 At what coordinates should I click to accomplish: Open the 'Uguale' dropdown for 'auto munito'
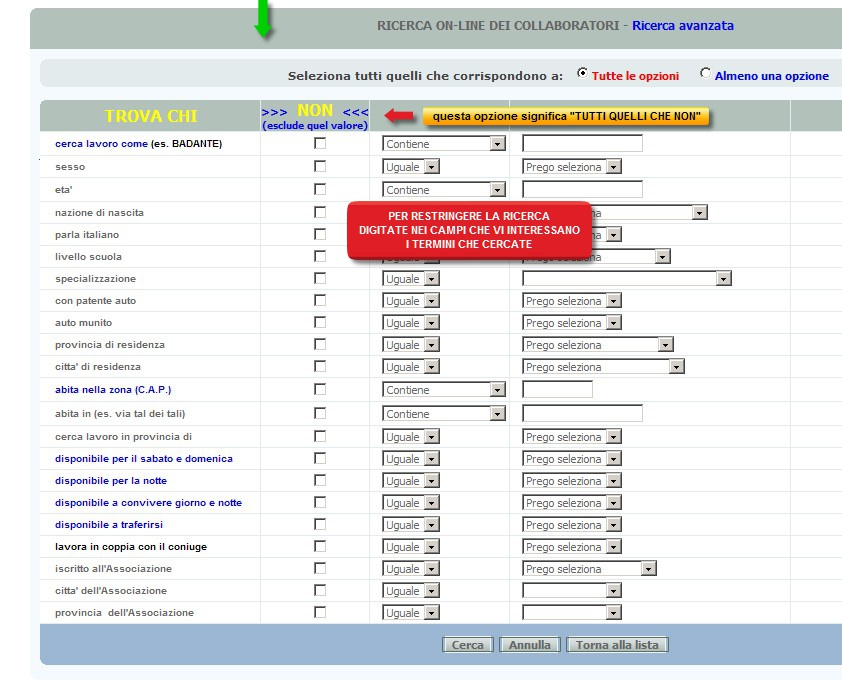[411, 323]
